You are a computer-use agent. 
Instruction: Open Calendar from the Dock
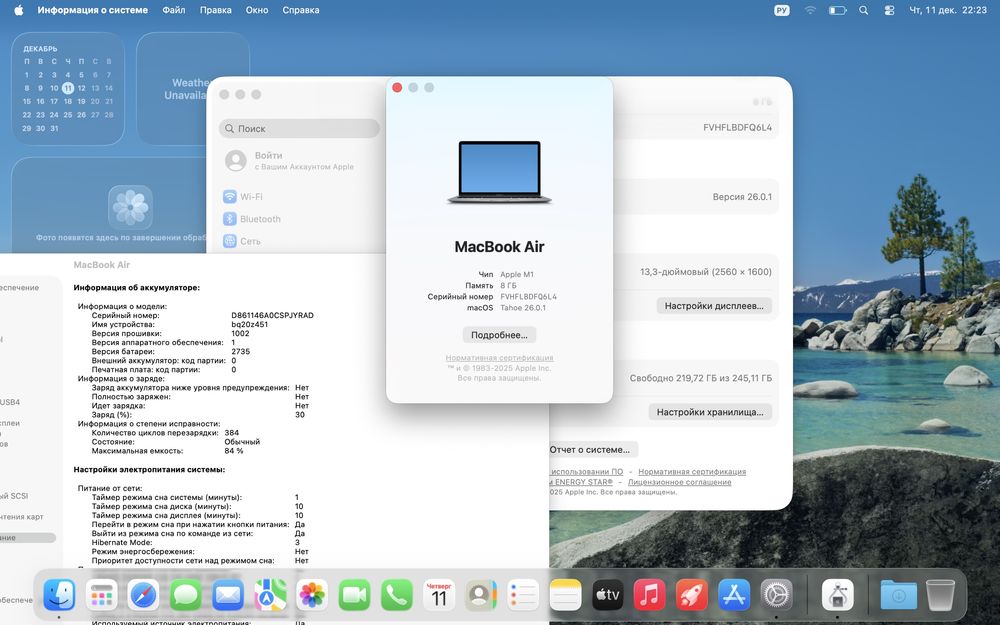(x=439, y=595)
